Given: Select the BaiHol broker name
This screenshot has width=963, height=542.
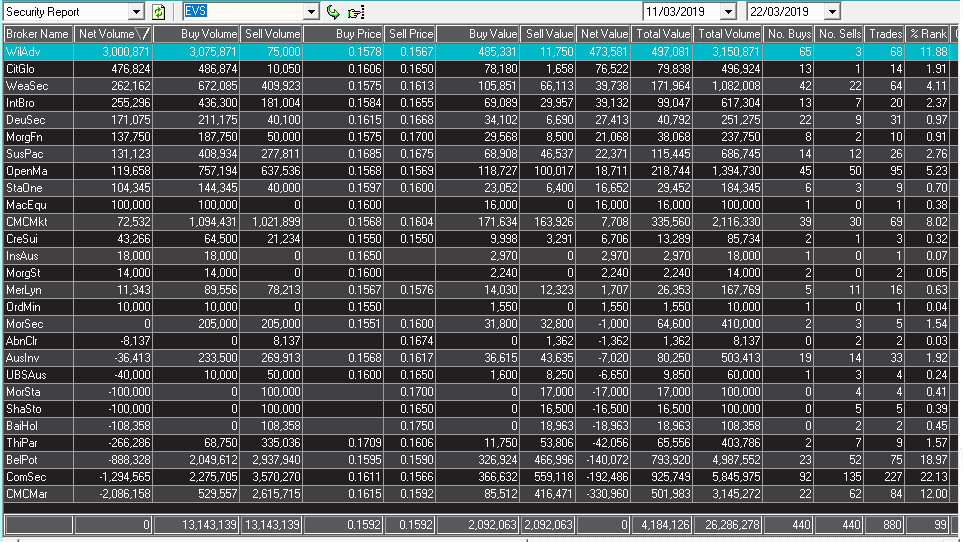Looking at the screenshot, I should pos(21,426).
